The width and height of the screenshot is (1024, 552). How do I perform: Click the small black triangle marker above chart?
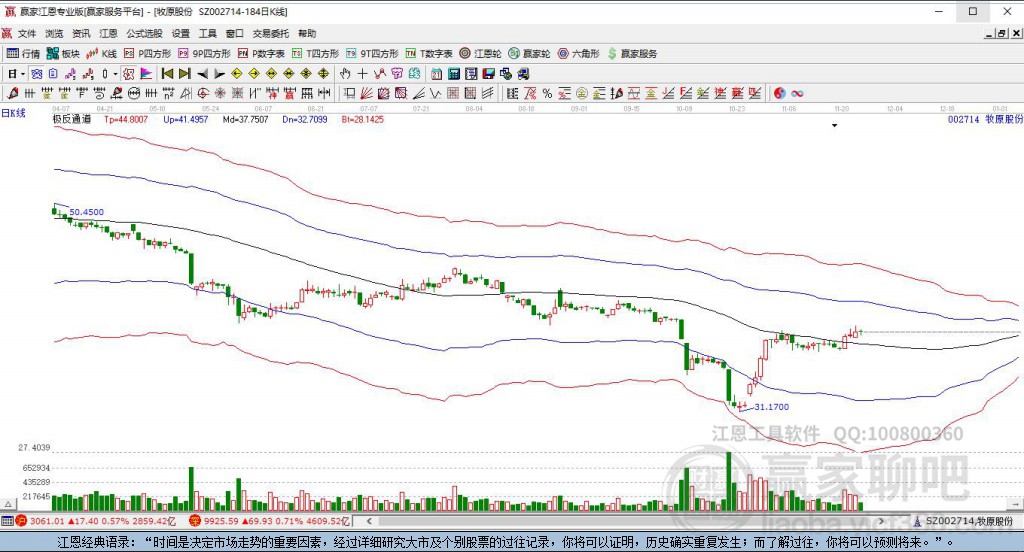click(835, 125)
